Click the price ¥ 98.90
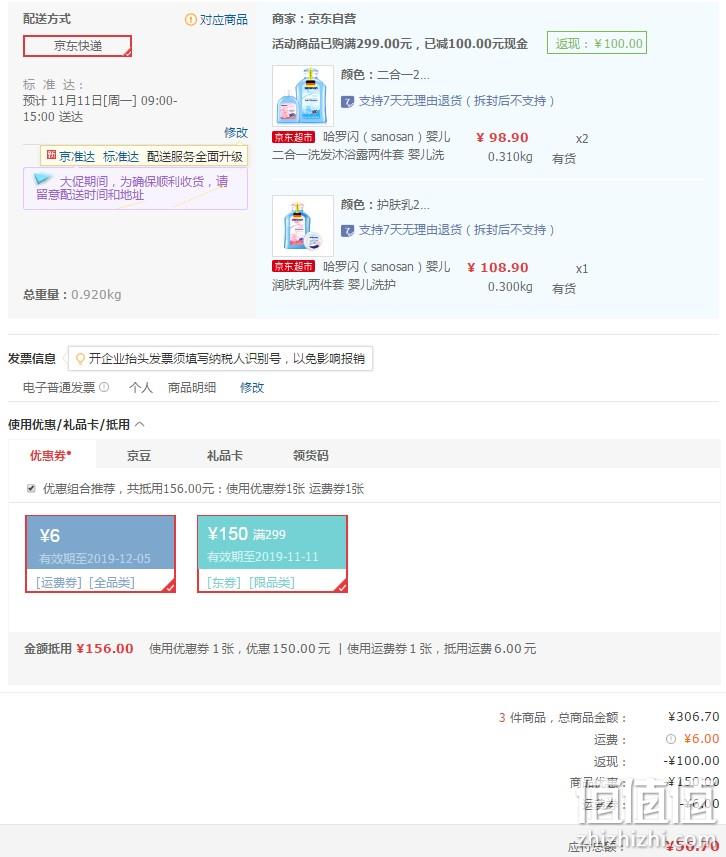The image size is (726, 857). 502,138
